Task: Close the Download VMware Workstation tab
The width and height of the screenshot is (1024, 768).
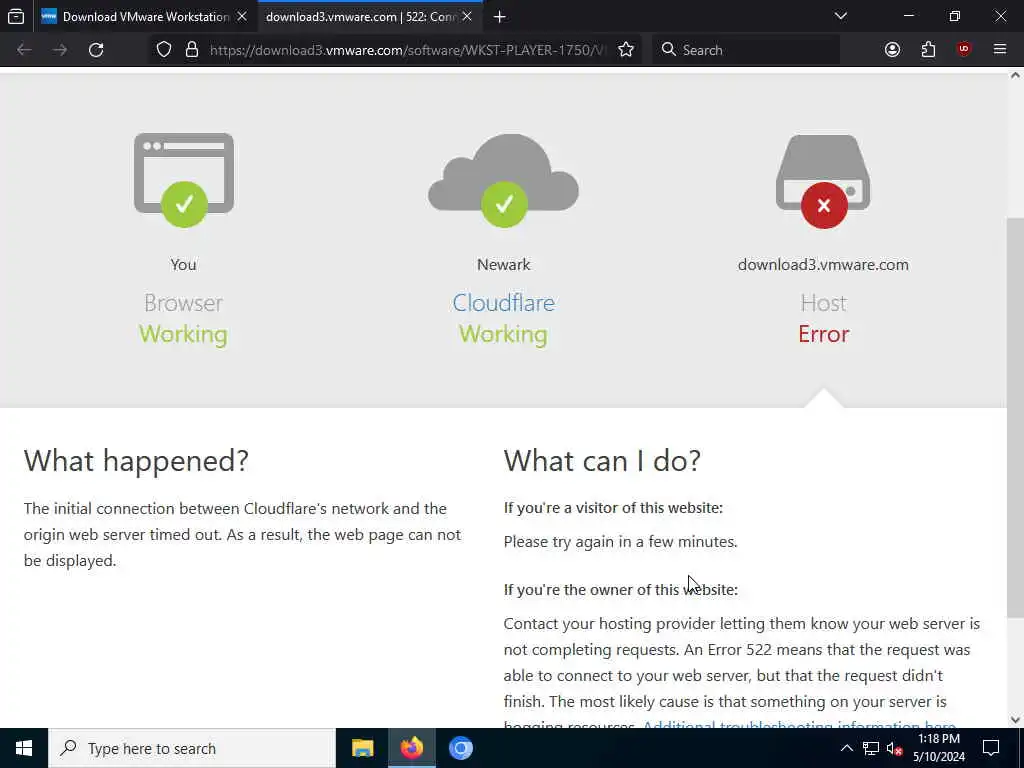Action: (242, 16)
